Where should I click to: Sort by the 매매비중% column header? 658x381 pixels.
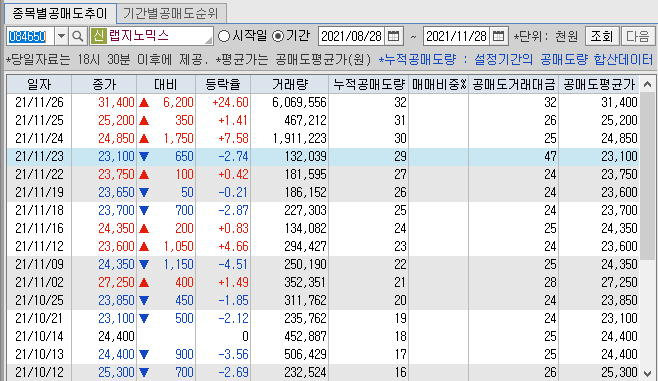click(439, 84)
